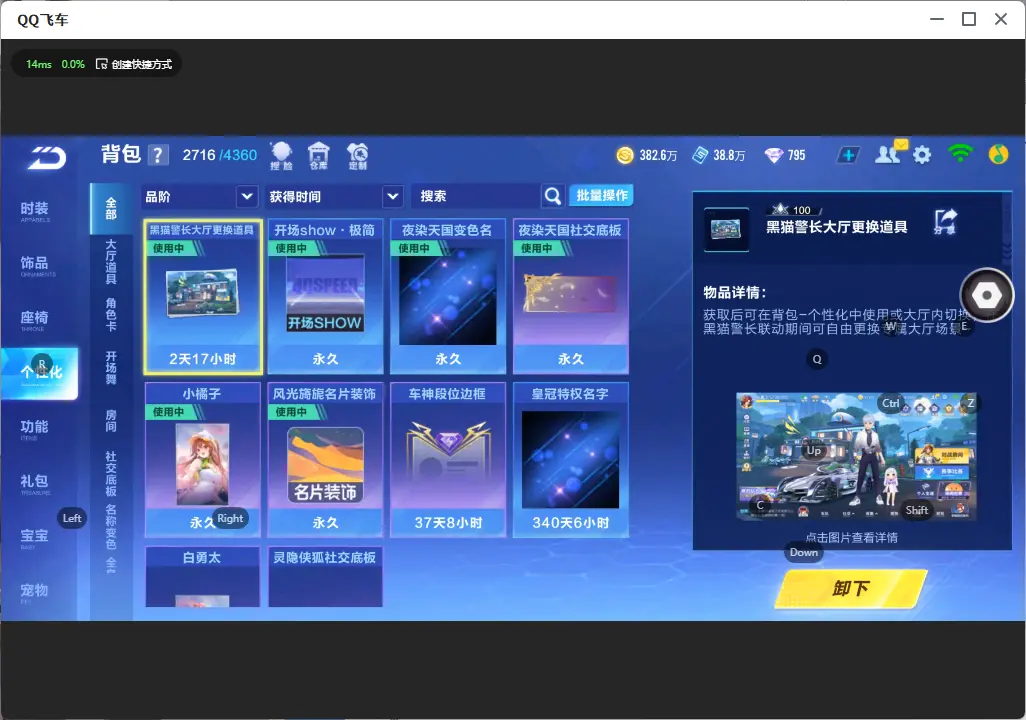Select the 车神段位边框 item card
This screenshot has height=720, width=1026.
click(x=448, y=460)
